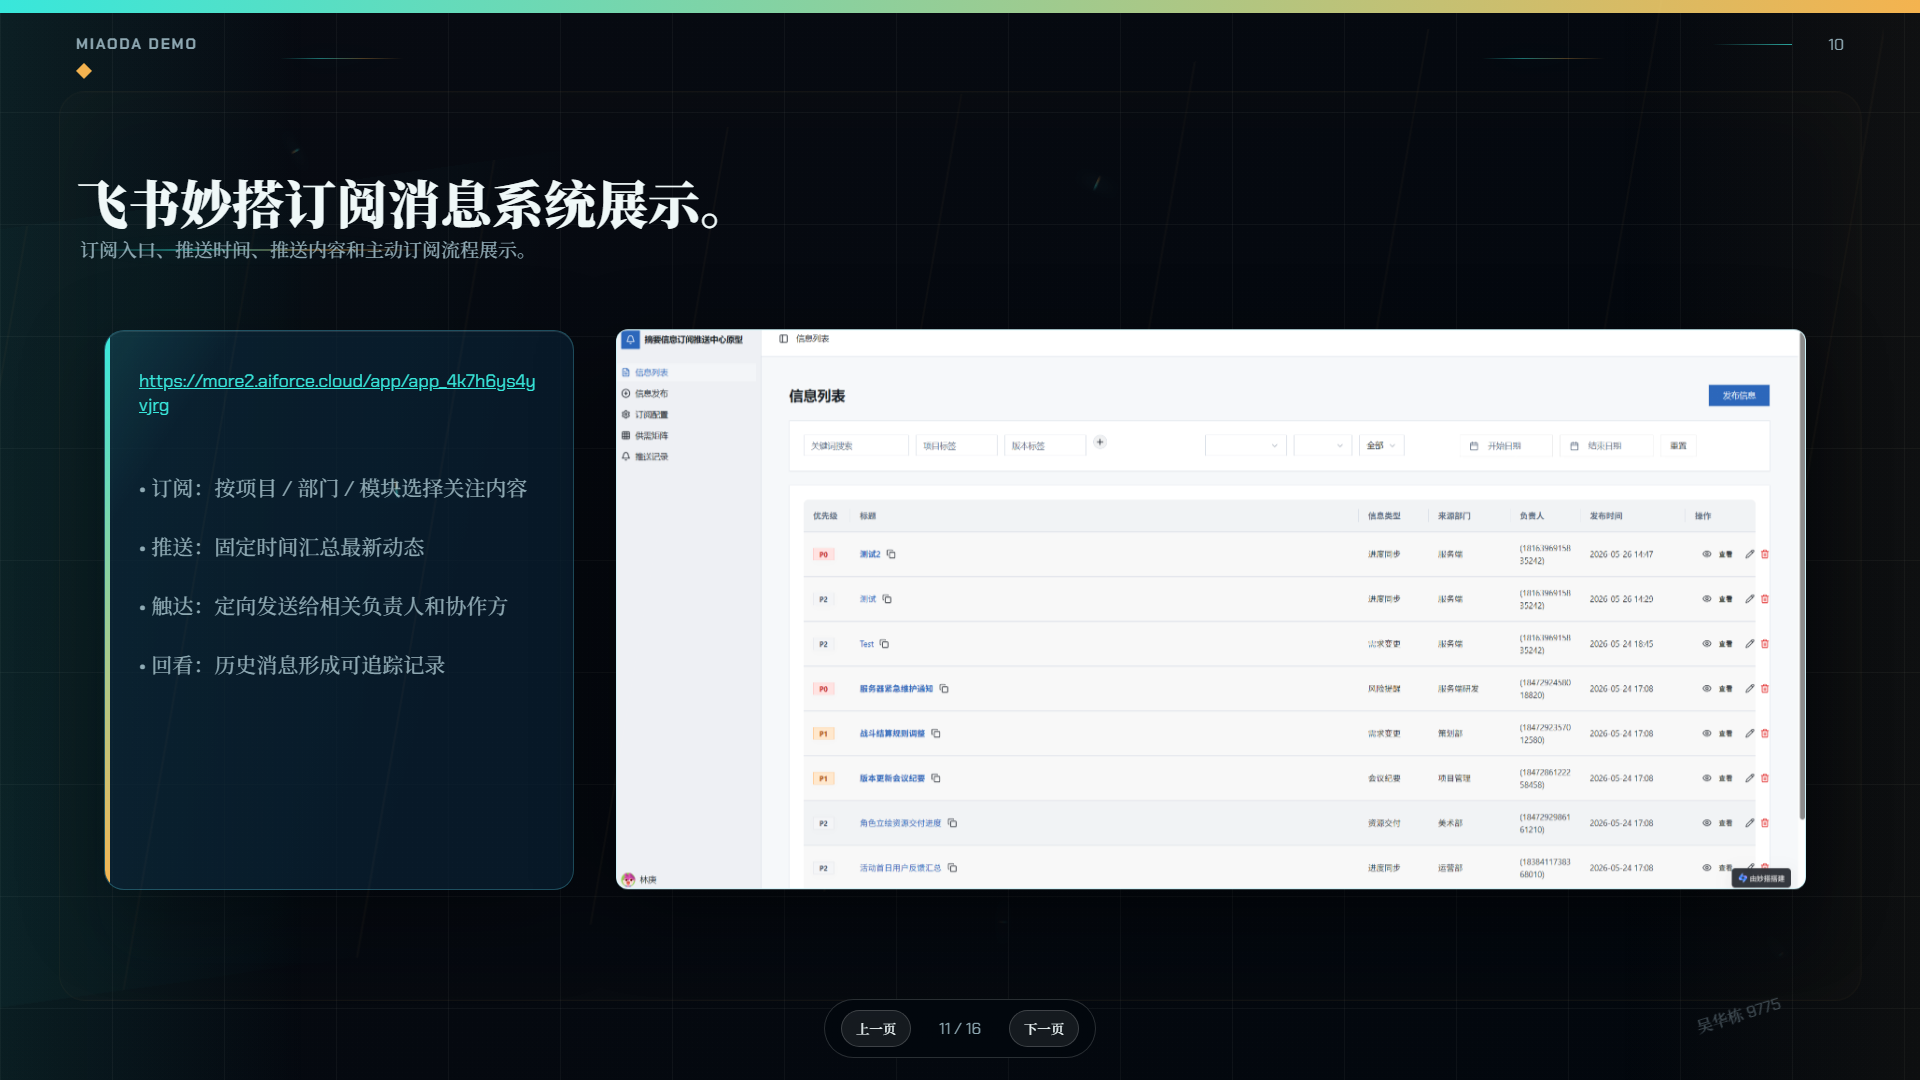Screen dimensions: 1920x1080
Task: Click the blue bell app logo
Action: coord(630,340)
